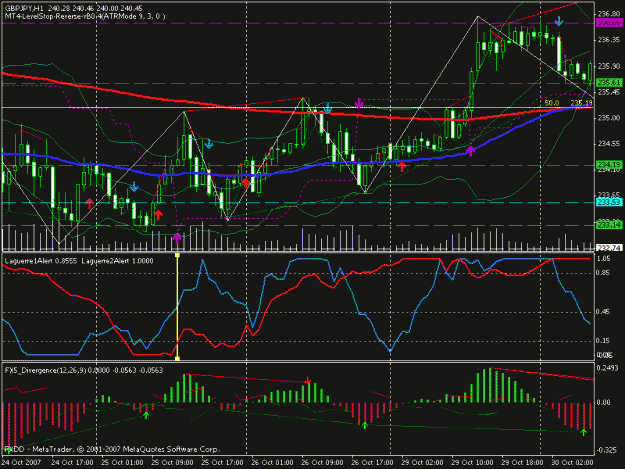Image resolution: width=625 pixels, height=469 pixels.
Task: Click the Laguerre1Alert 0.8555 label
Action: pyautogui.click(x=41, y=261)
